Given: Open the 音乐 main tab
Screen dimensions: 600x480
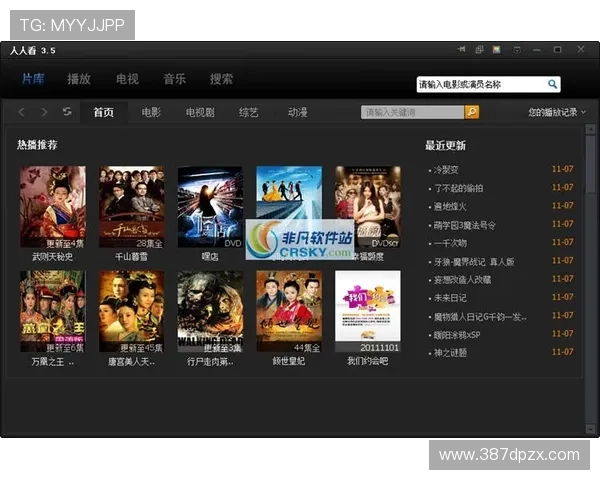Looking at the screenshot, I should [175, 79].
